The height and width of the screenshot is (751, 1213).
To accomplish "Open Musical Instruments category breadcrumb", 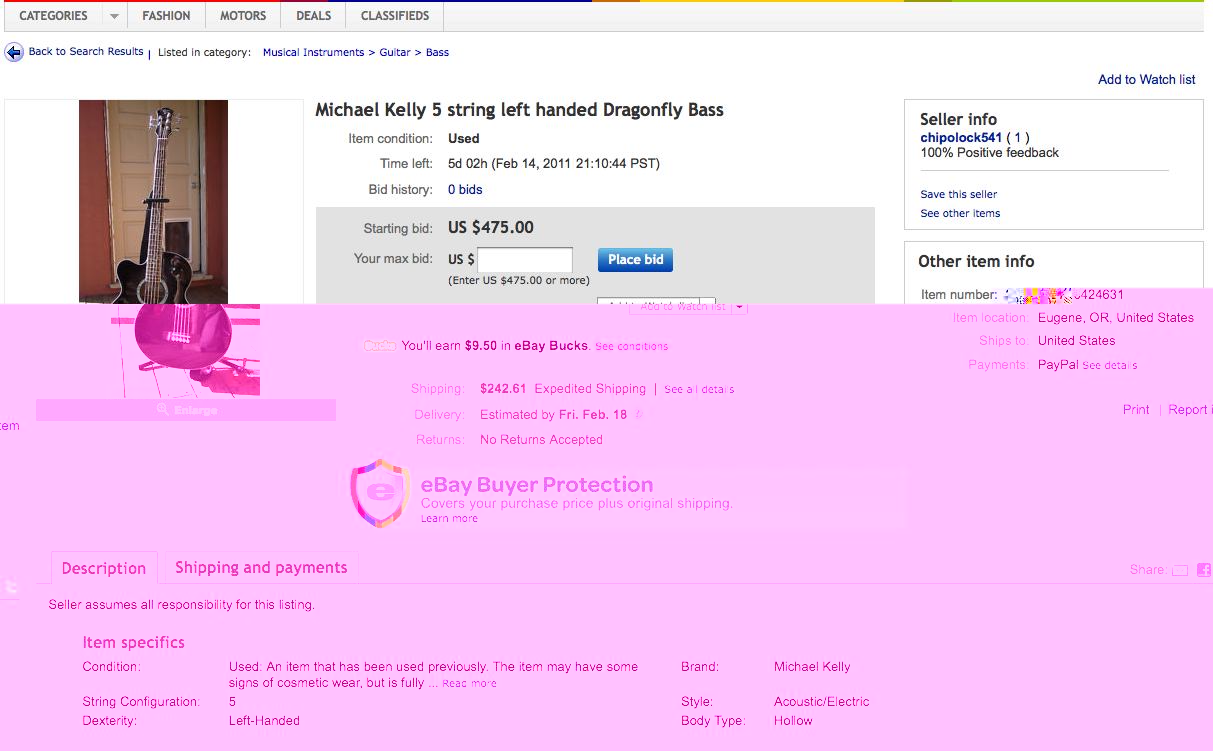I will [313, 52].
